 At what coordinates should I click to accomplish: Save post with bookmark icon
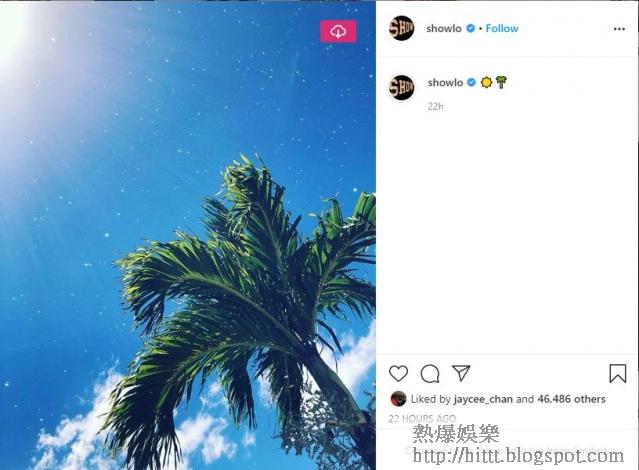[617, 373]
